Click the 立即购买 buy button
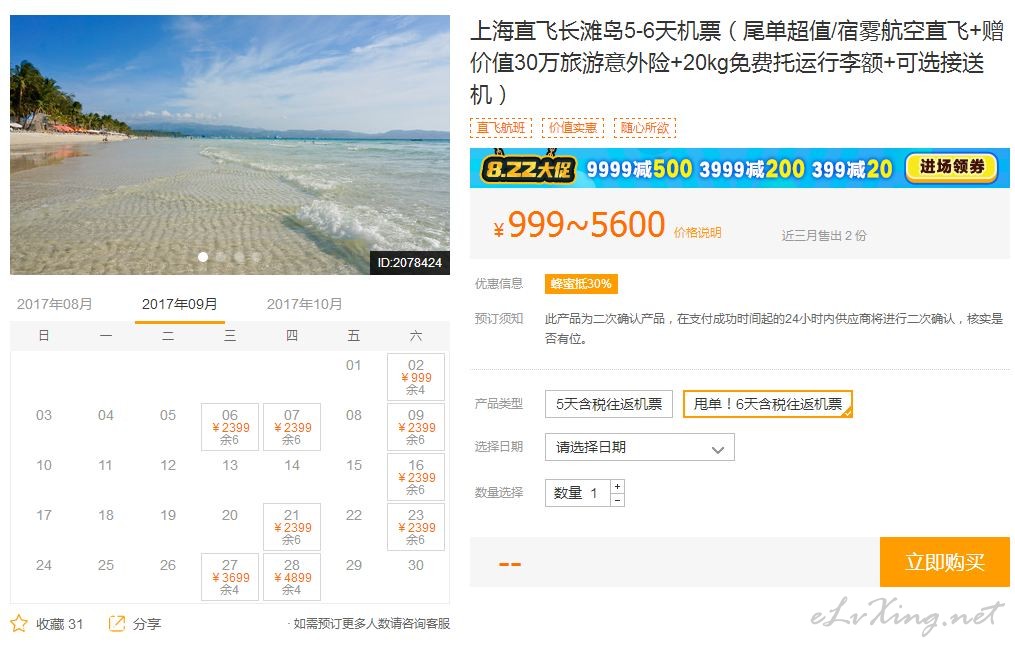 coord(944,562)
